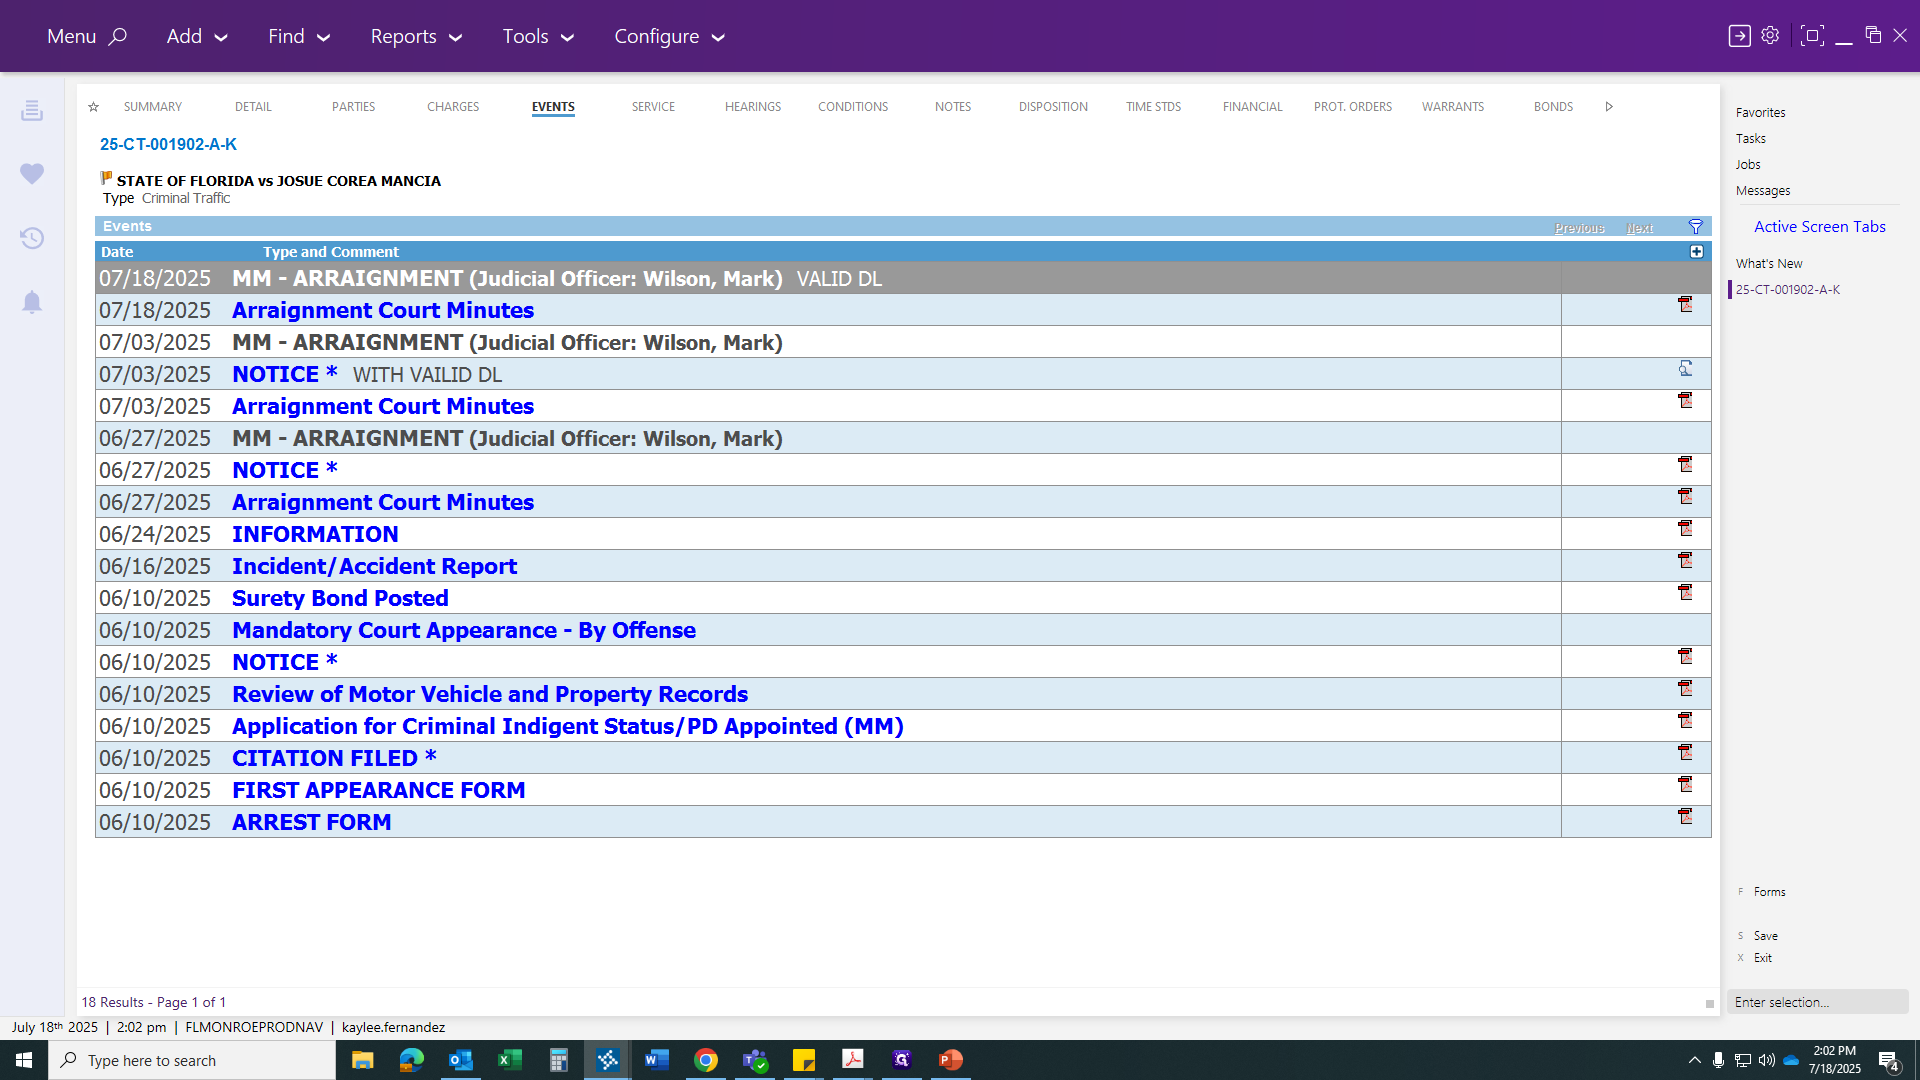Click the Enter selection input field
This screenshot has width=1920, height=1080.
click(x=1817, y=1002)
